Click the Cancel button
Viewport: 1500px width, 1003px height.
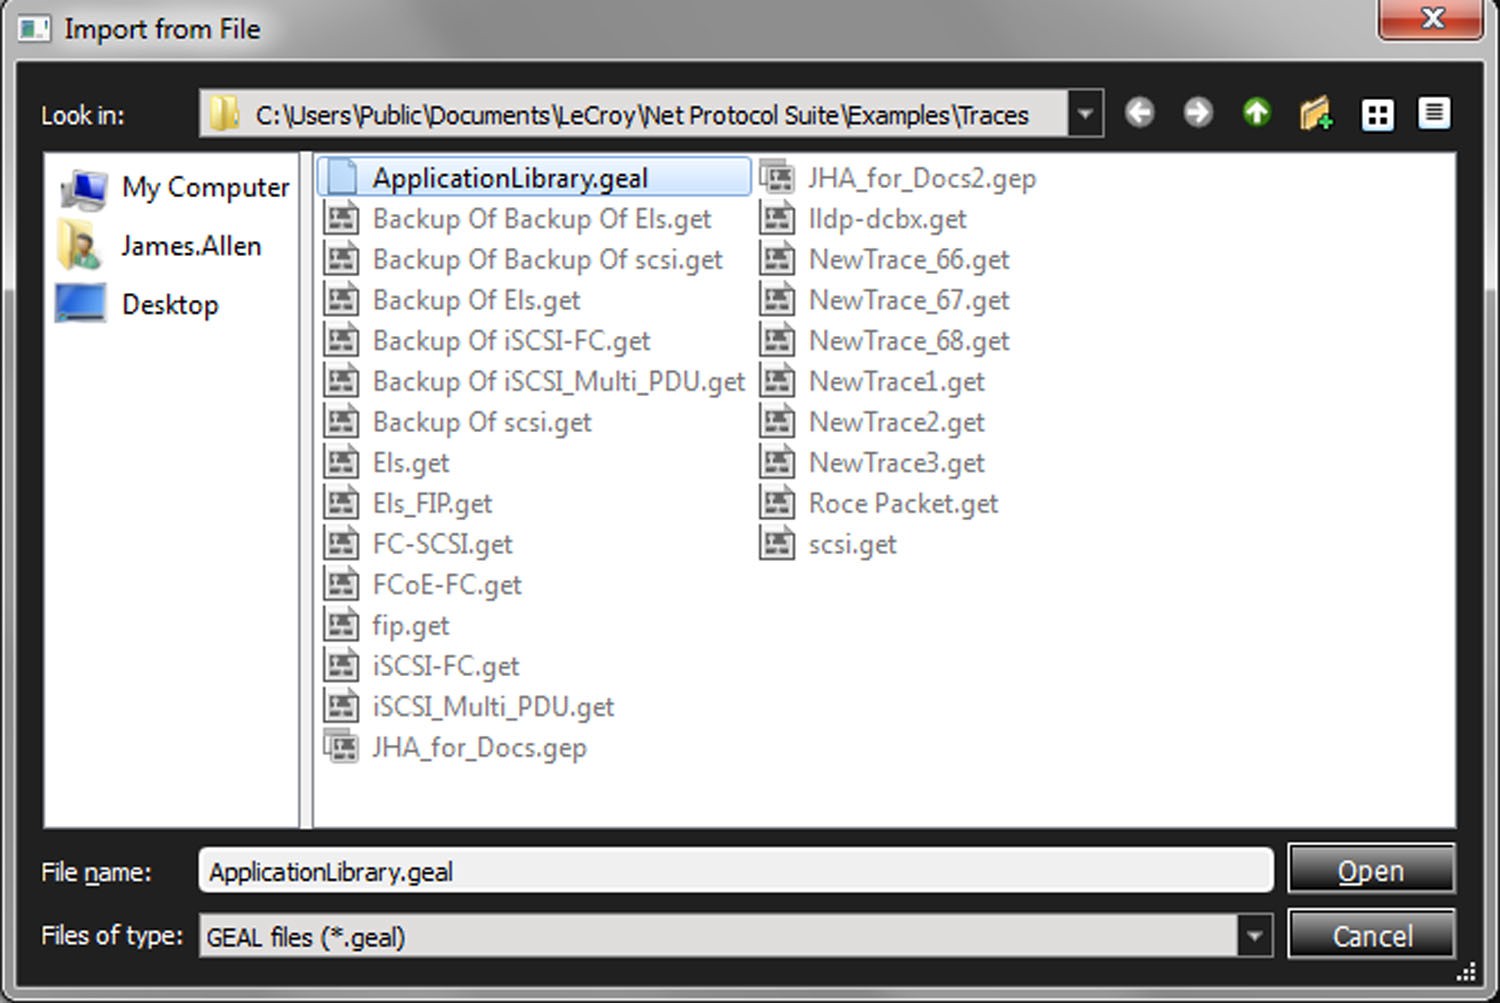(1371, 935)
